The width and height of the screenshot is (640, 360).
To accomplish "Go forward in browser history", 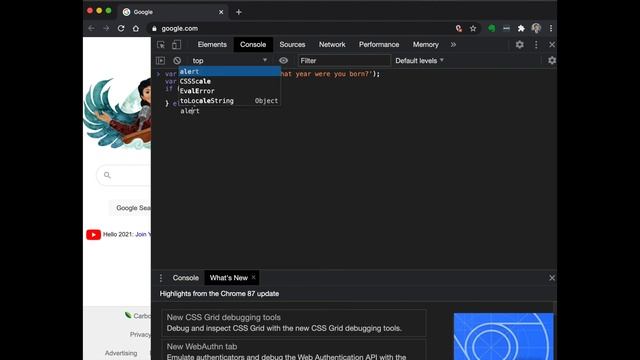I will [106, 28].
